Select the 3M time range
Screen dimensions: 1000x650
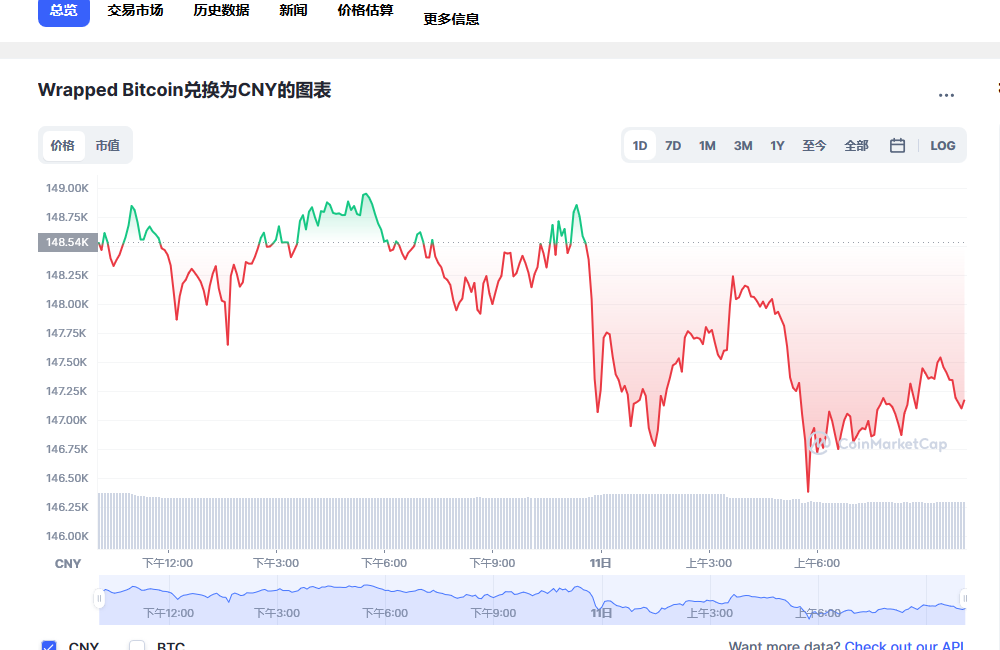click(x=743, y=145)
